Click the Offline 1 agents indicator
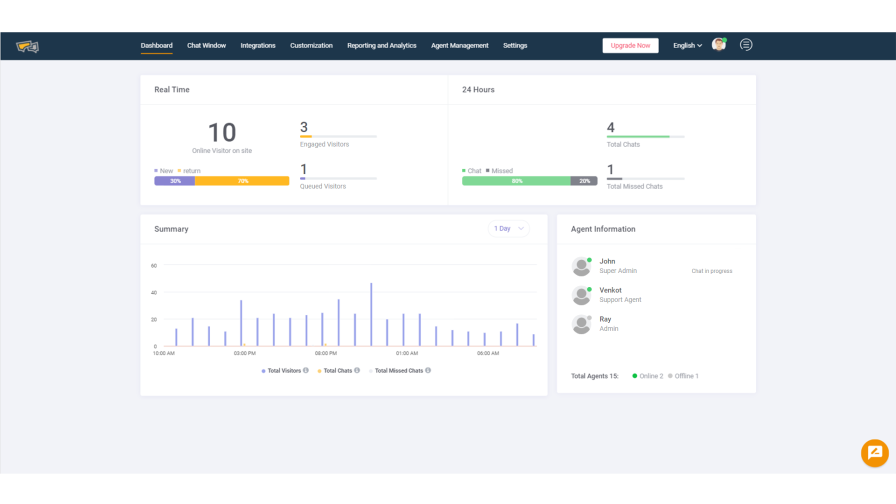 click(683, 376)
